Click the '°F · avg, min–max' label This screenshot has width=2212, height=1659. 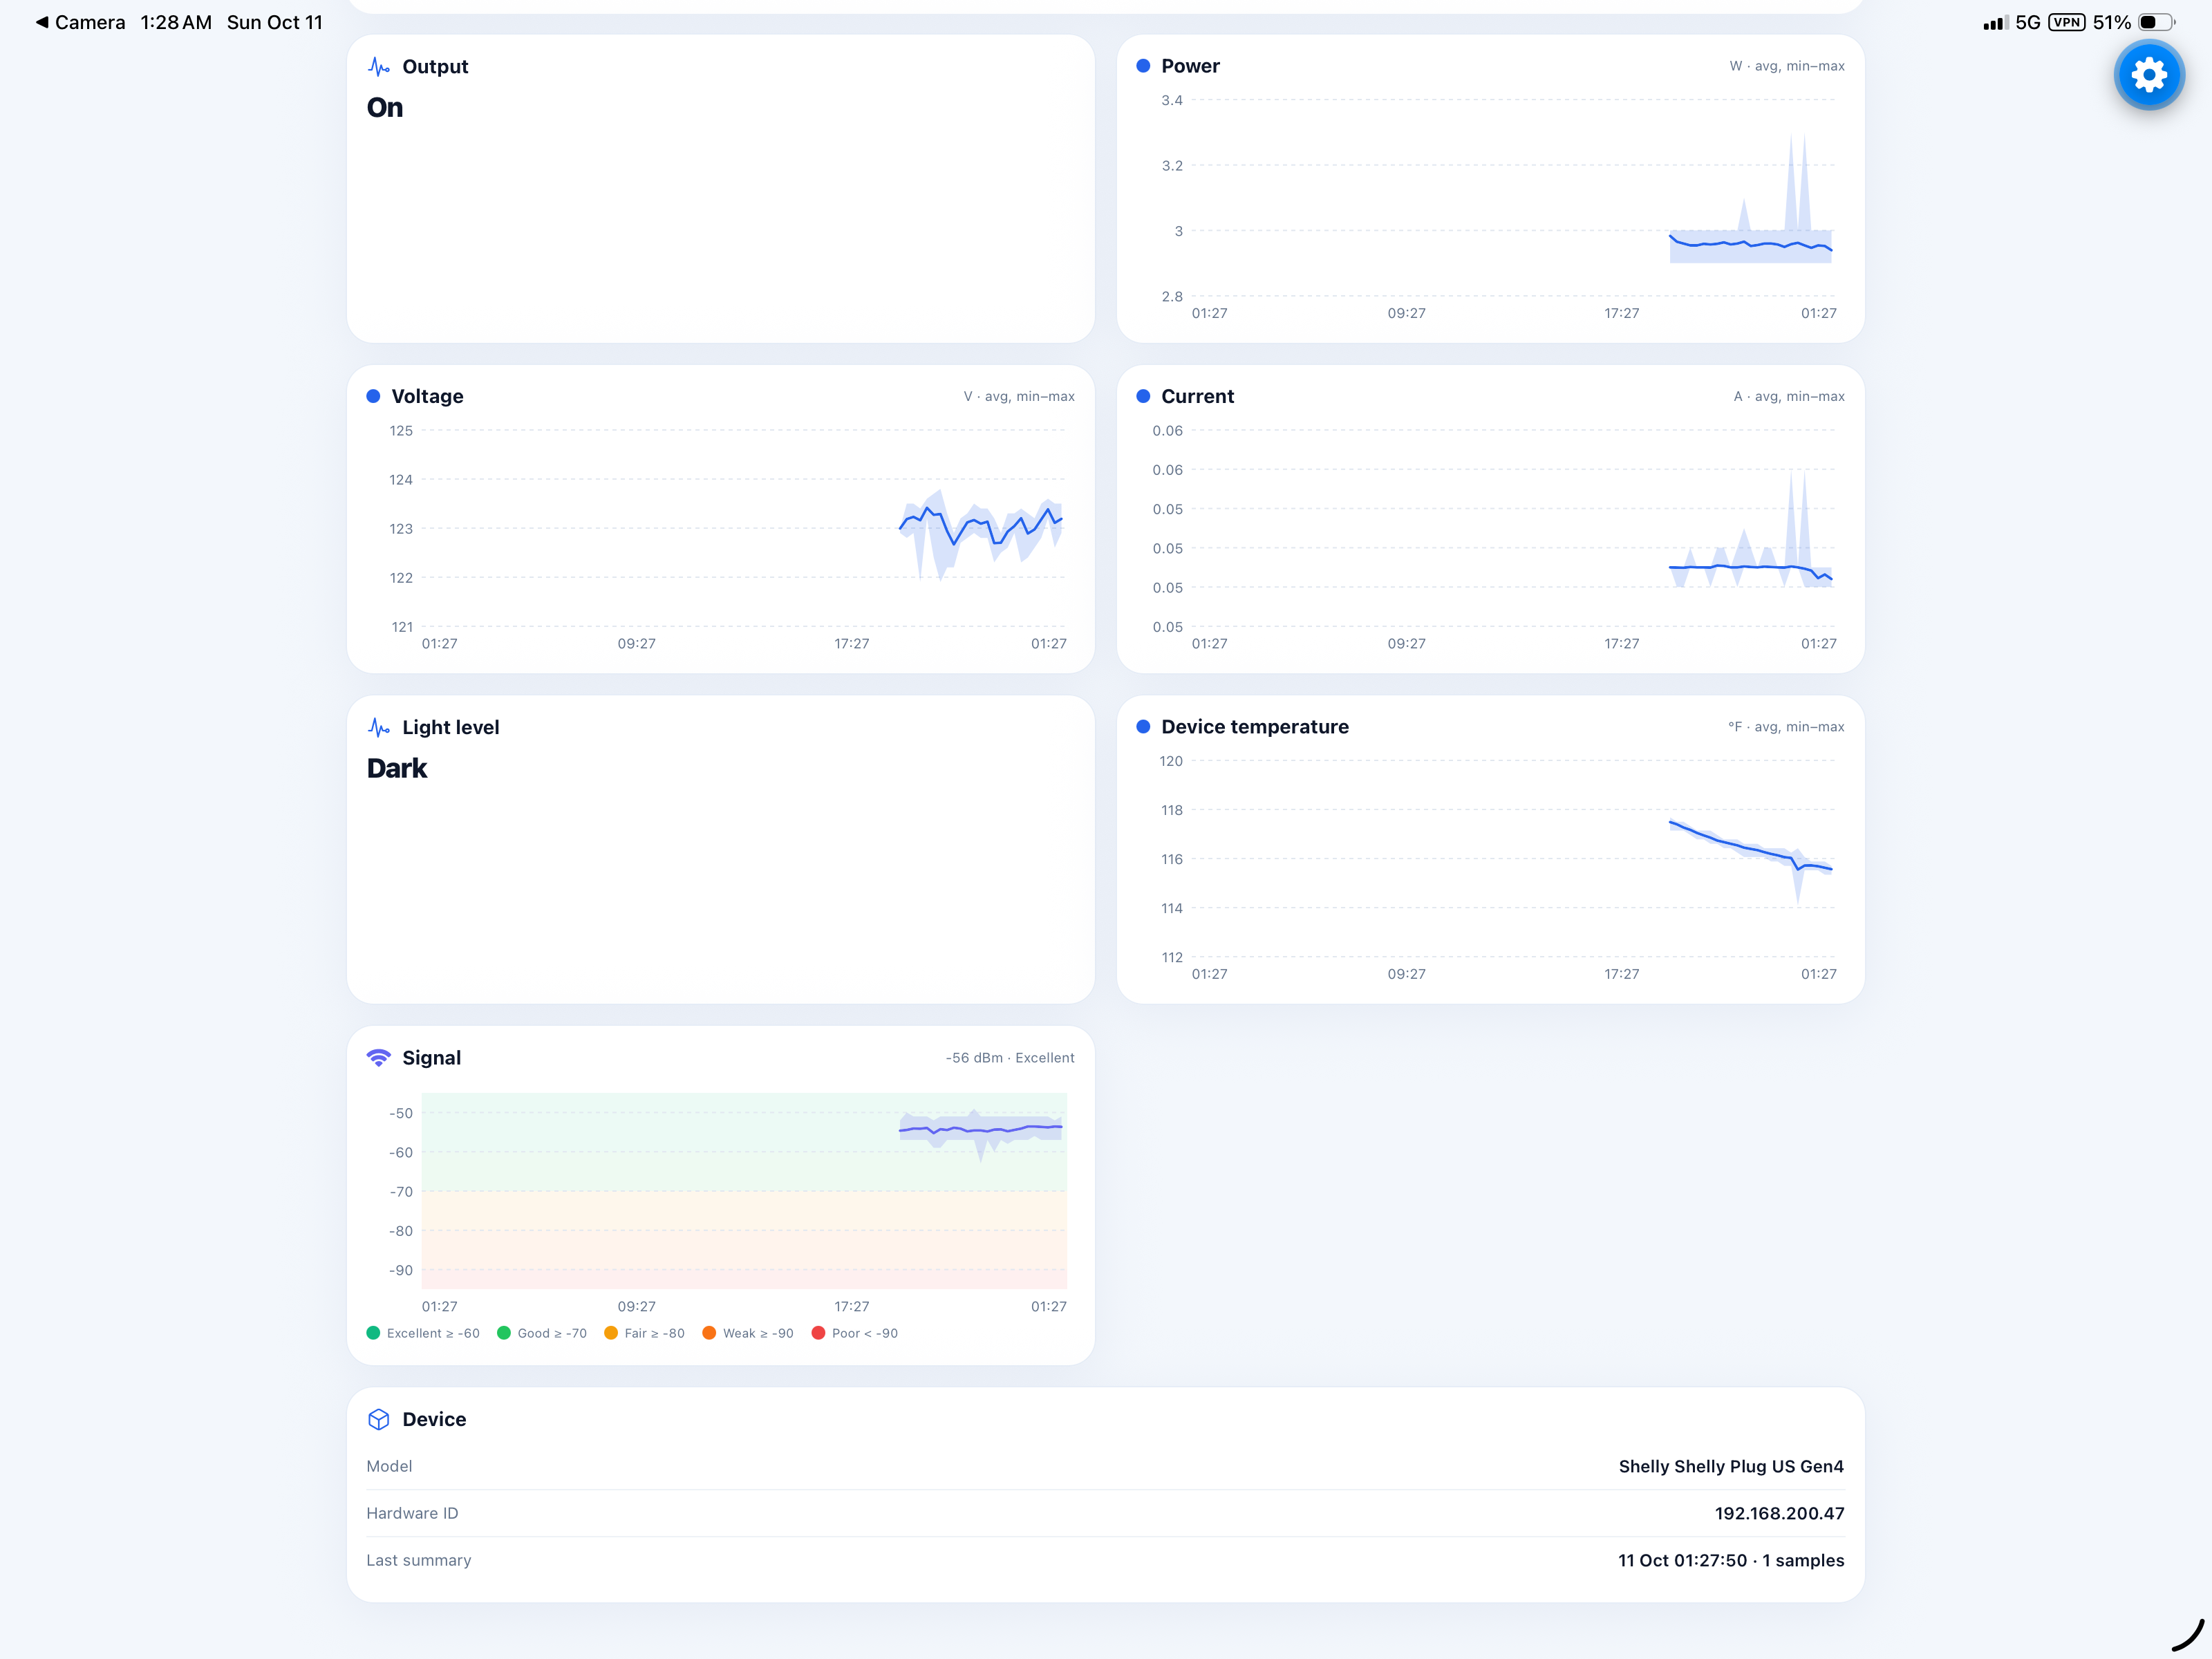1786,727
